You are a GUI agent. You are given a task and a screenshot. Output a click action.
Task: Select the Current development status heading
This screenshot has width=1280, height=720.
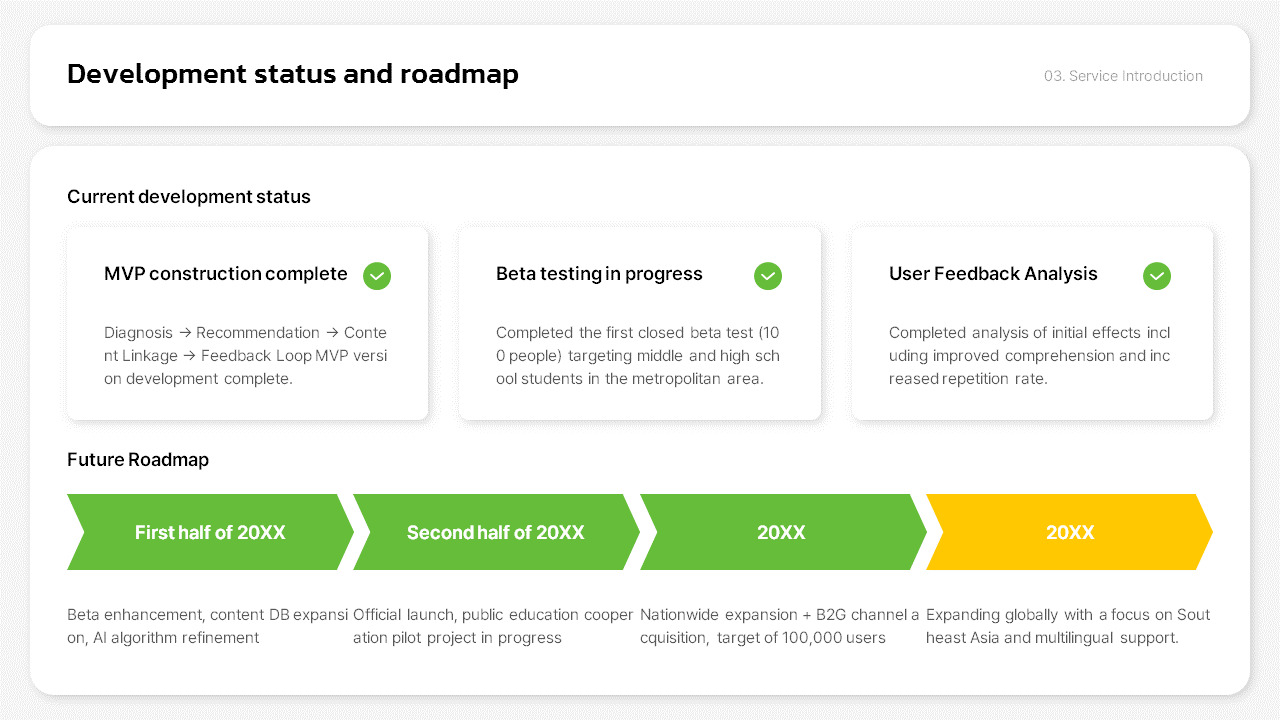click(189, 197)
